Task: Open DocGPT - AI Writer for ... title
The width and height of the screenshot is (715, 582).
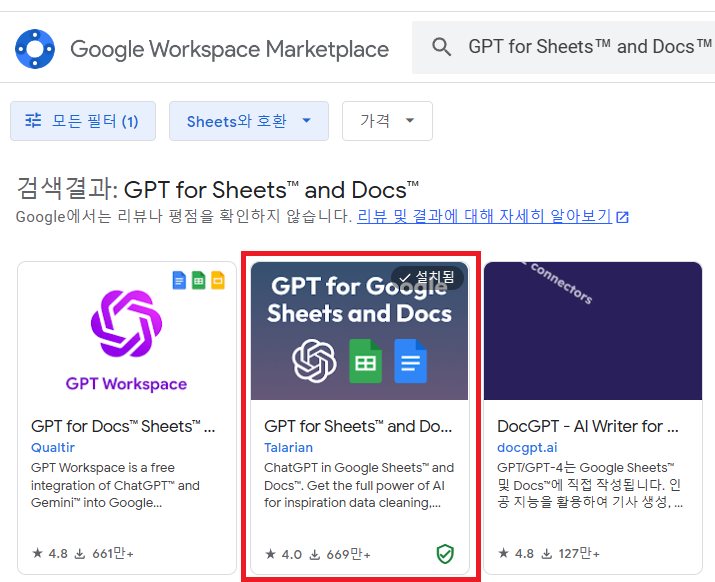Action: [588, 426]
